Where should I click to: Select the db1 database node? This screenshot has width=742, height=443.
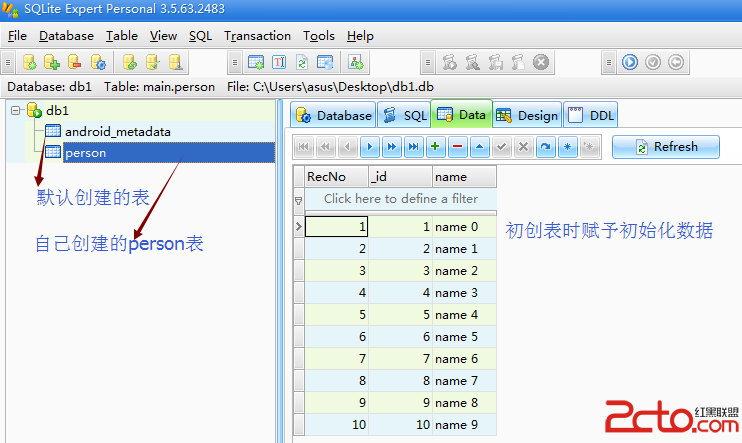pyautogui.click(x=57, y=110)
